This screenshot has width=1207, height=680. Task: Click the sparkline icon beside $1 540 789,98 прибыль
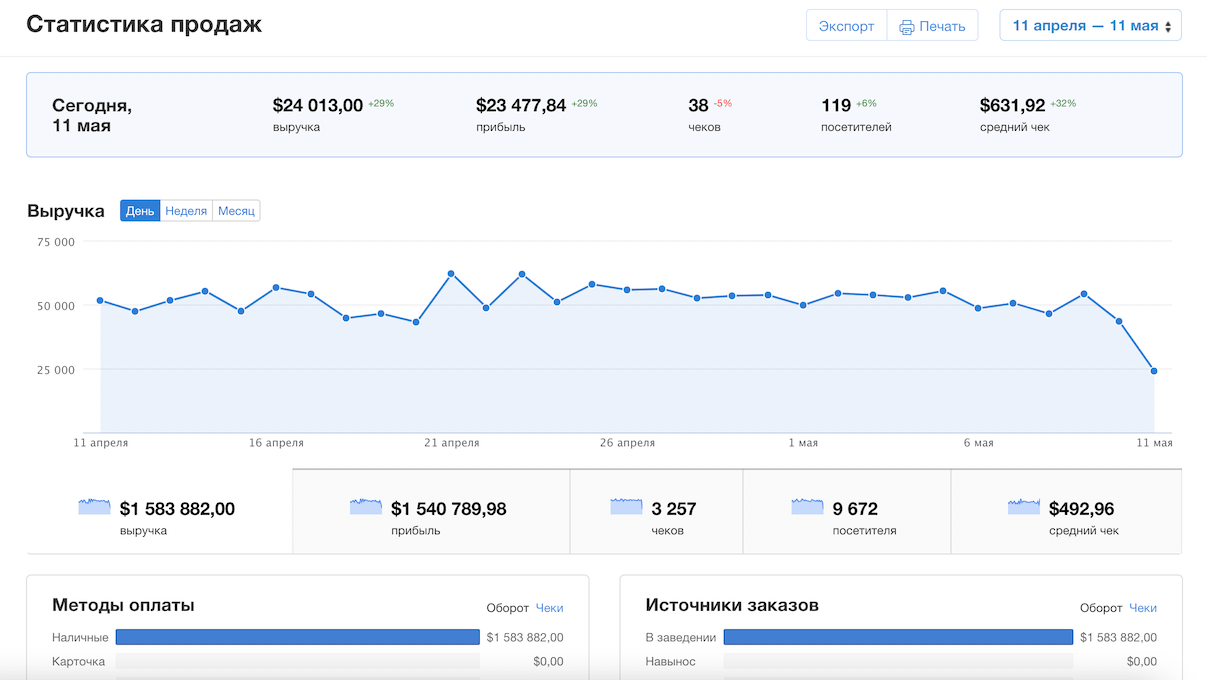coord(366,507)
